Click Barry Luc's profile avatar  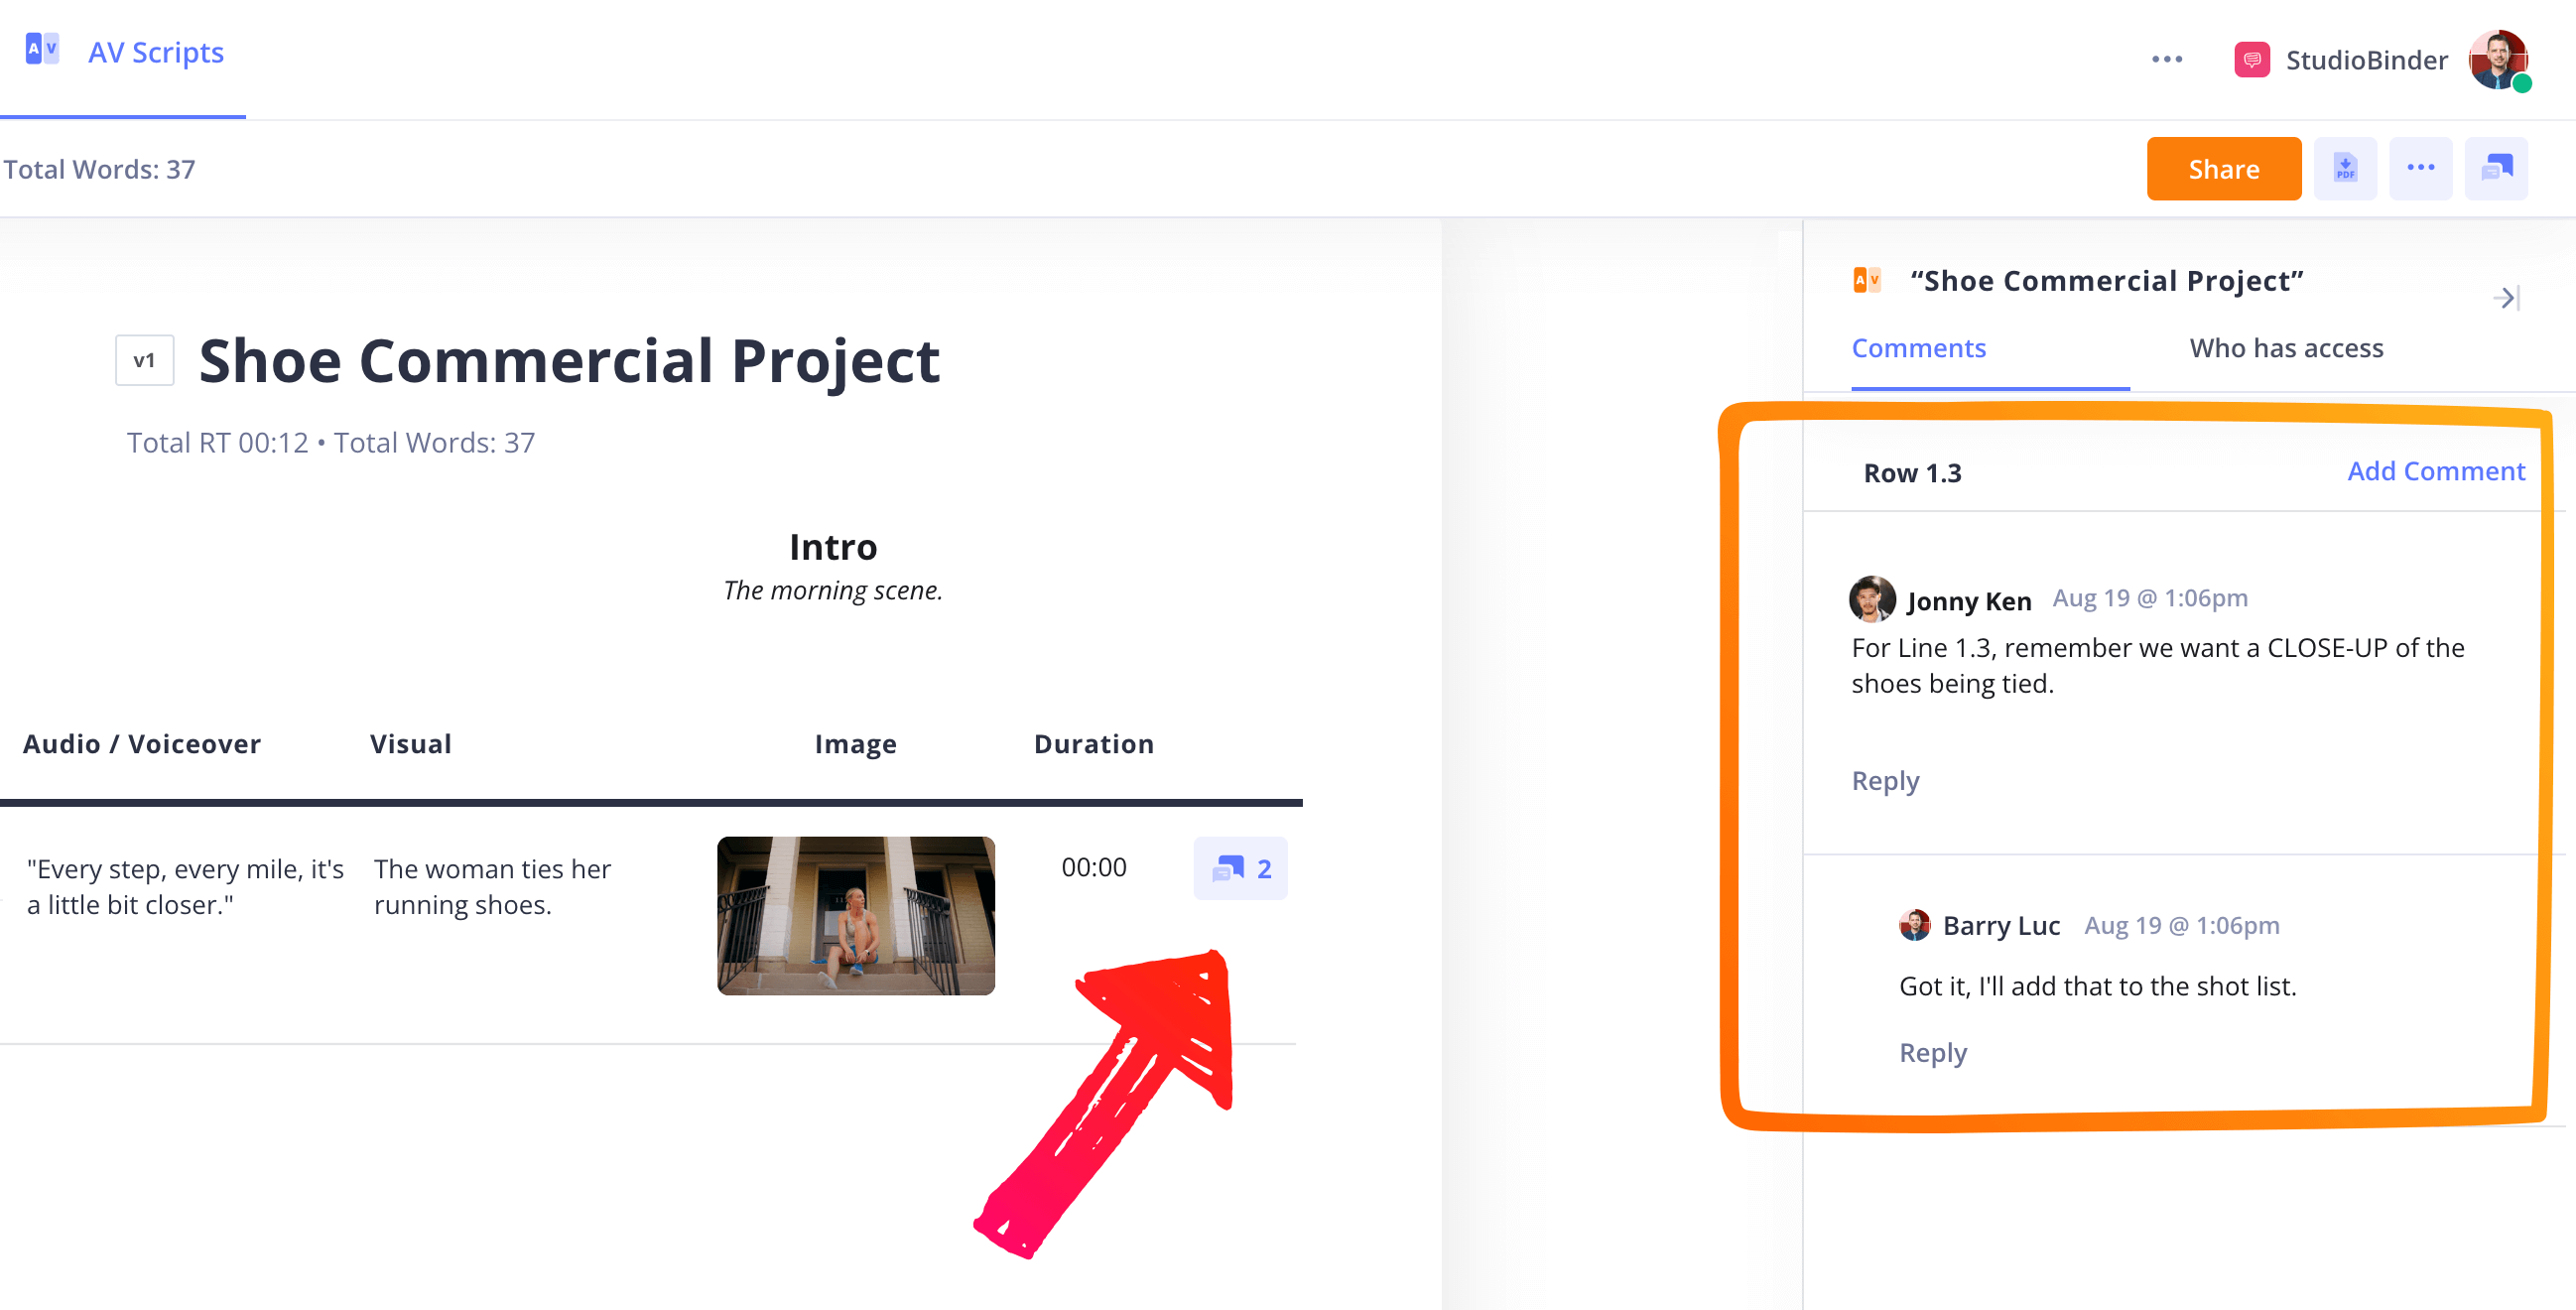1915,925
